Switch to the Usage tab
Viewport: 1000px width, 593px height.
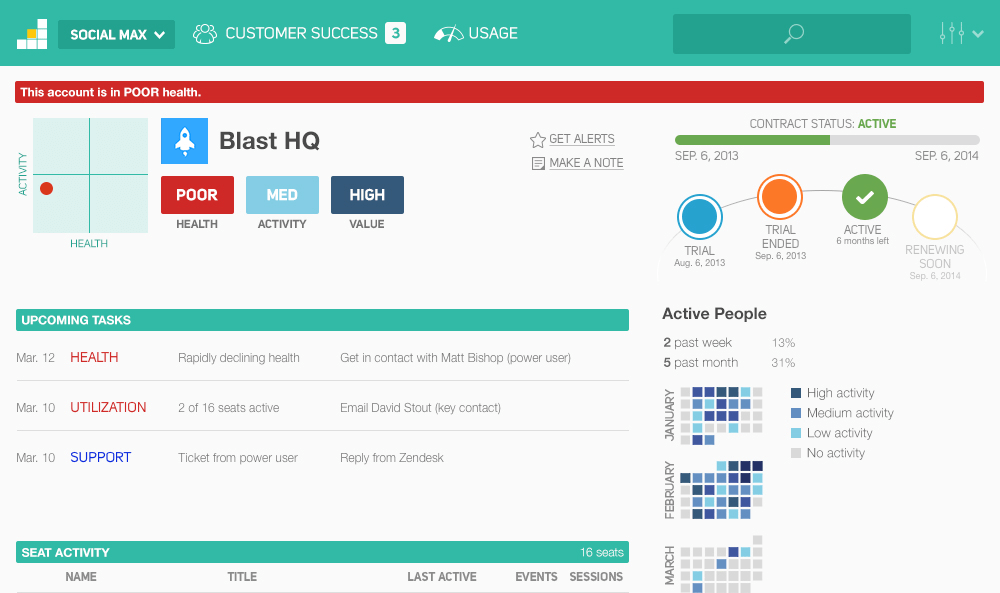[x=476, y=33]
